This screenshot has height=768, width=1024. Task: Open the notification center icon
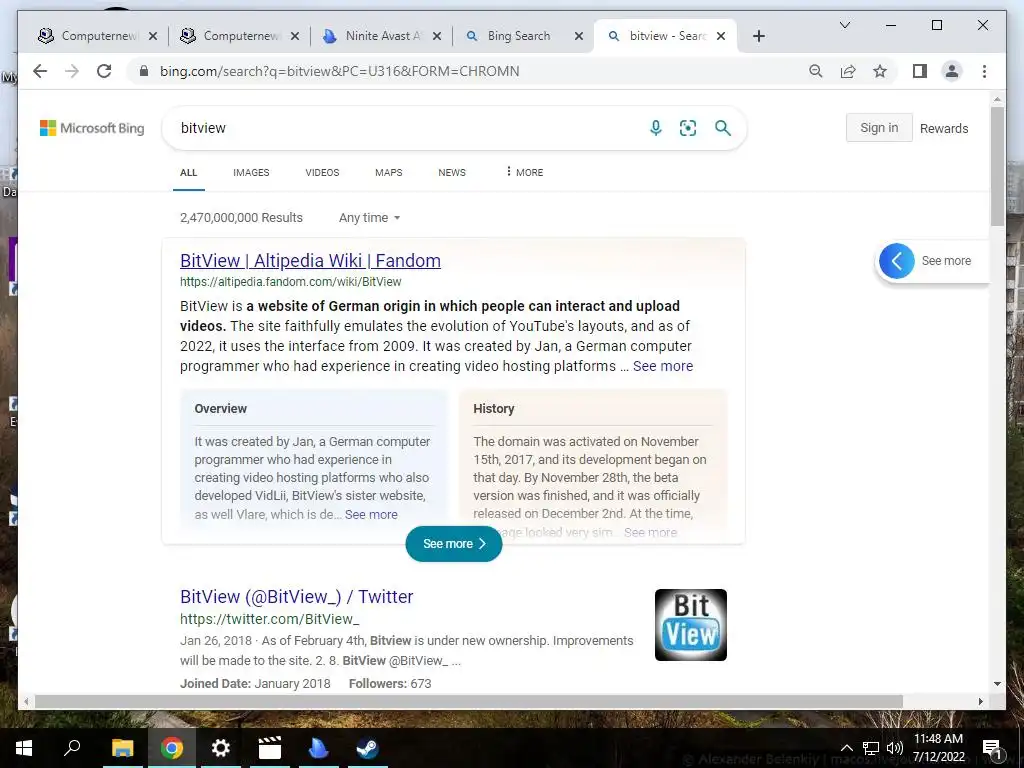point(991,748)
